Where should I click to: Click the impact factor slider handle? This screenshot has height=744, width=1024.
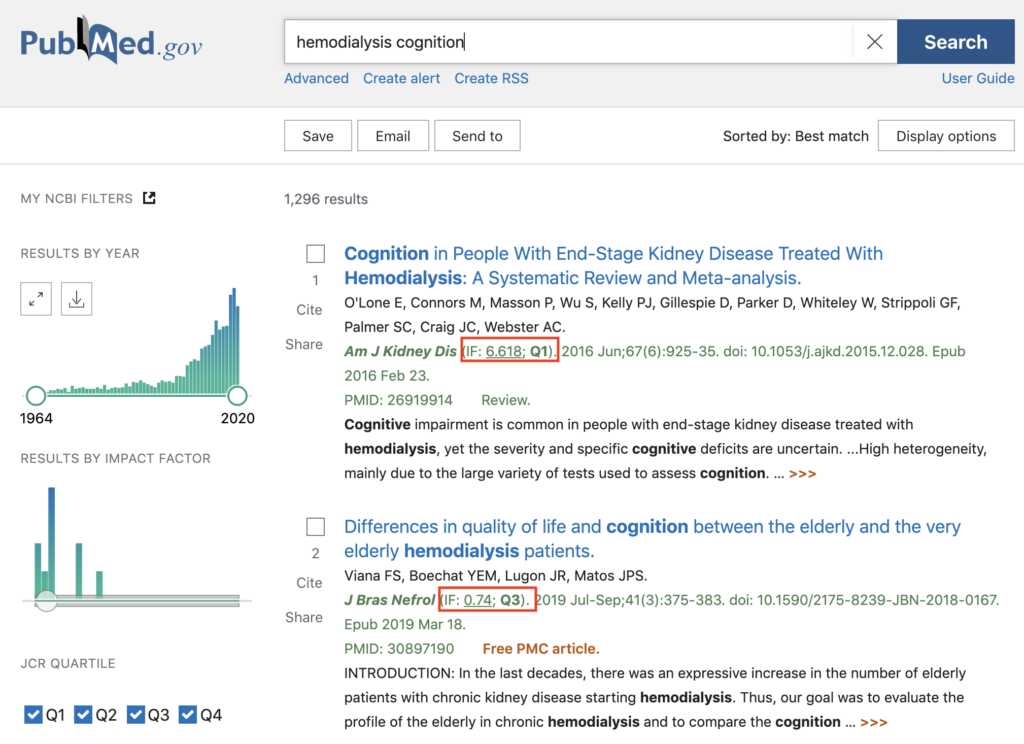point(46,600)
